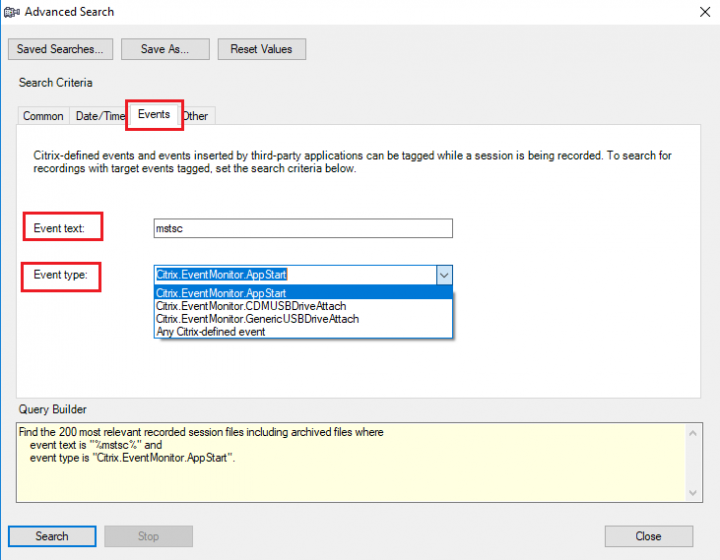Click the Query Builder scroll up arrow
The image size is (720, 560).
coord(695,432)
